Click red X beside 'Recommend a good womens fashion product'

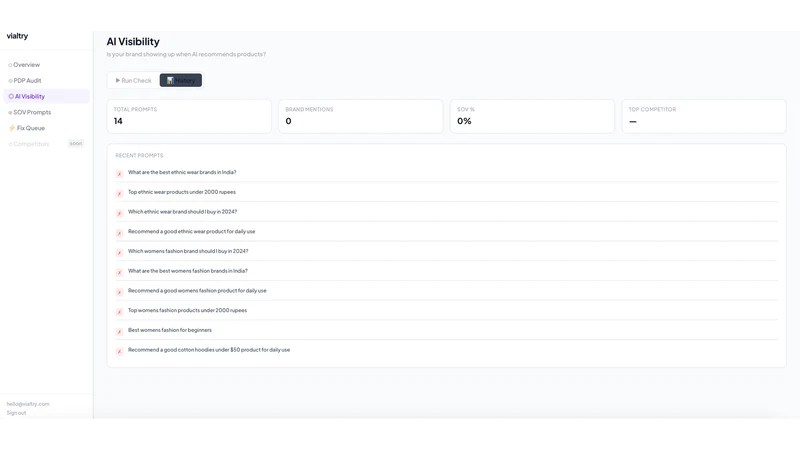click(119, 292)
